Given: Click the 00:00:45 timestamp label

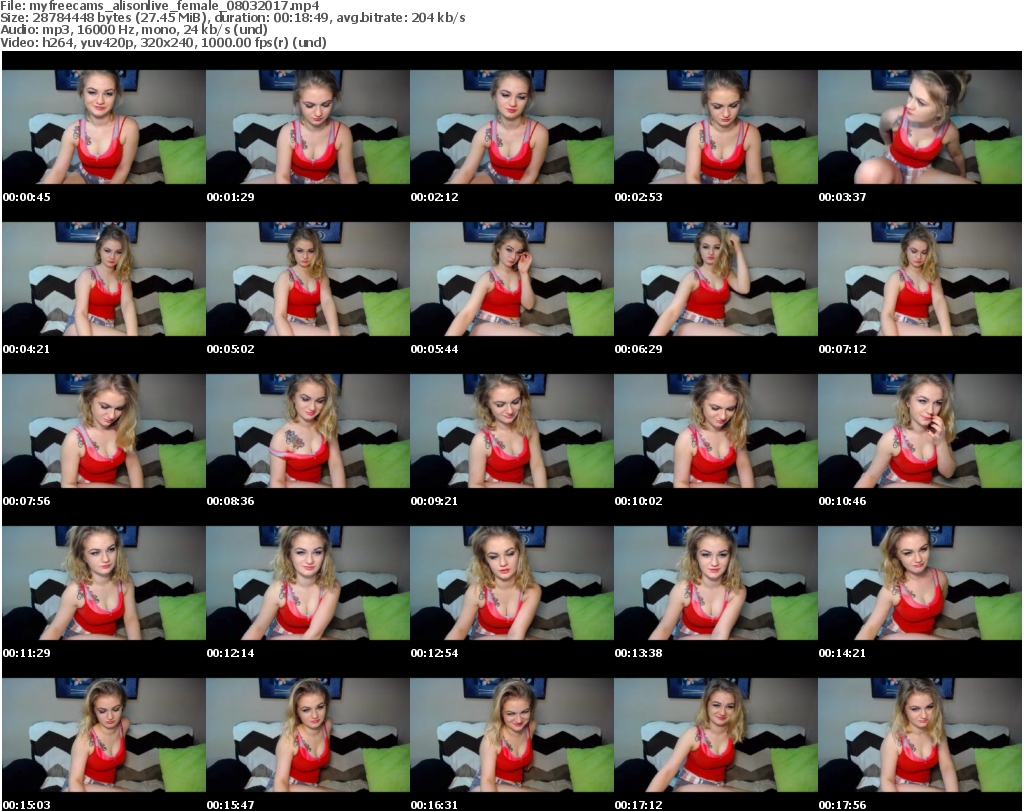Looking at the screenshot, I should 27,197.
